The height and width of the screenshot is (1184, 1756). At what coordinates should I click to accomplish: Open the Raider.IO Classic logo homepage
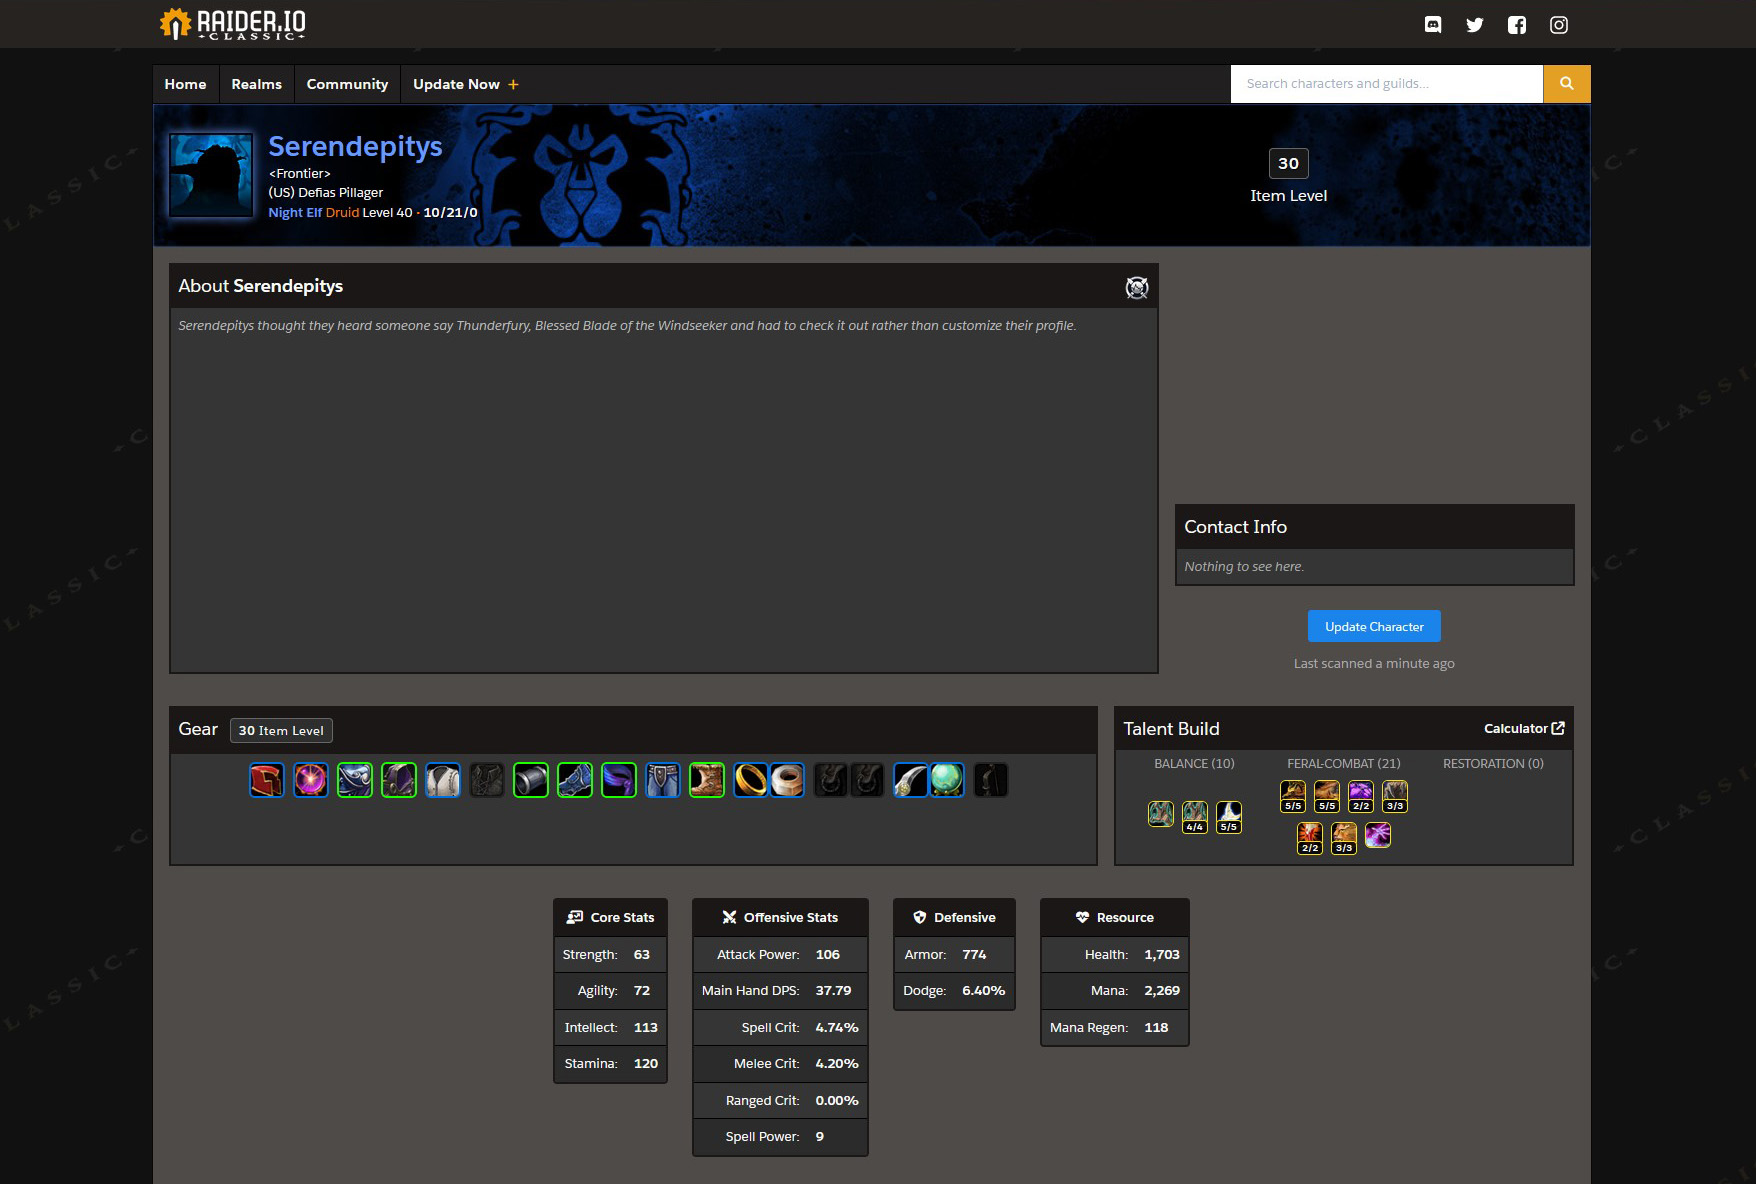(x=233, y=24)
